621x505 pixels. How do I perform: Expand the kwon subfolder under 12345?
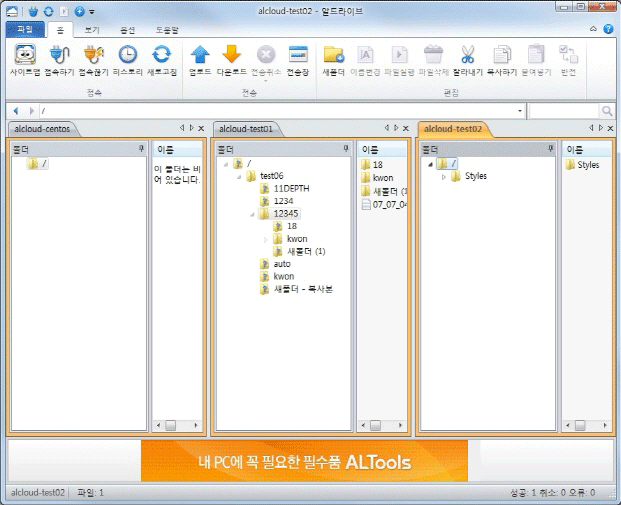click(265, 240)
